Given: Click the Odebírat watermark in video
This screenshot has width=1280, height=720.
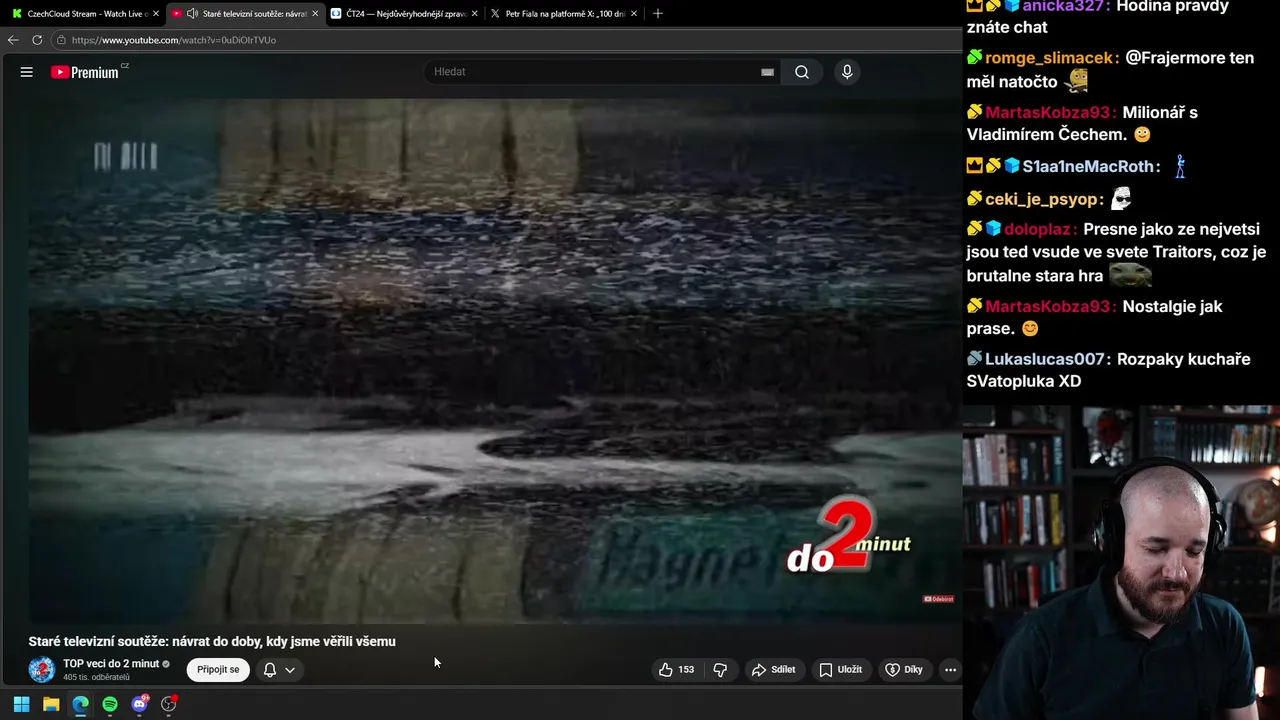Looking at the screenshot, I should (938, 599).
